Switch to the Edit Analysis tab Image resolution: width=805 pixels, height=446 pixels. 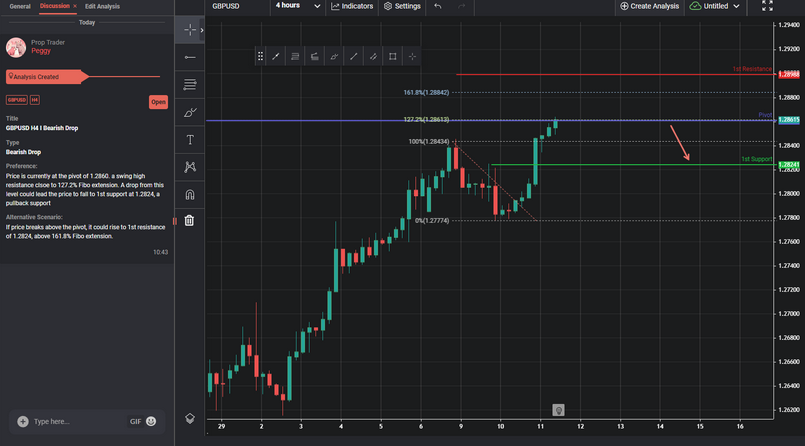pos(102,7)
